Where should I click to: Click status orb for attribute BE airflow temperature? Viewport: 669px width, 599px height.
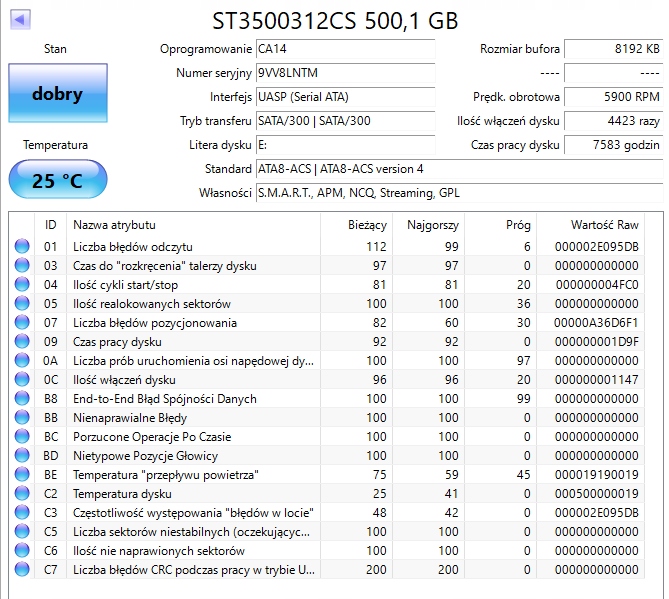click(x=22, y=475)
